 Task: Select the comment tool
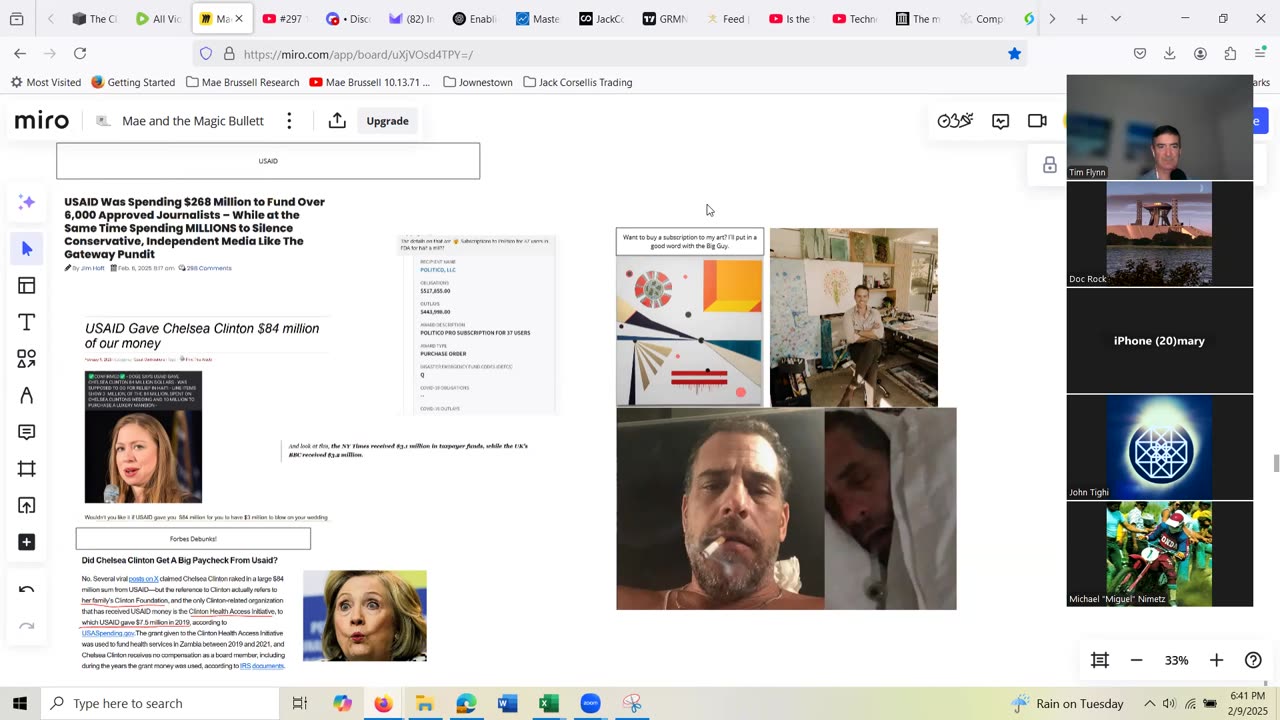27,432
